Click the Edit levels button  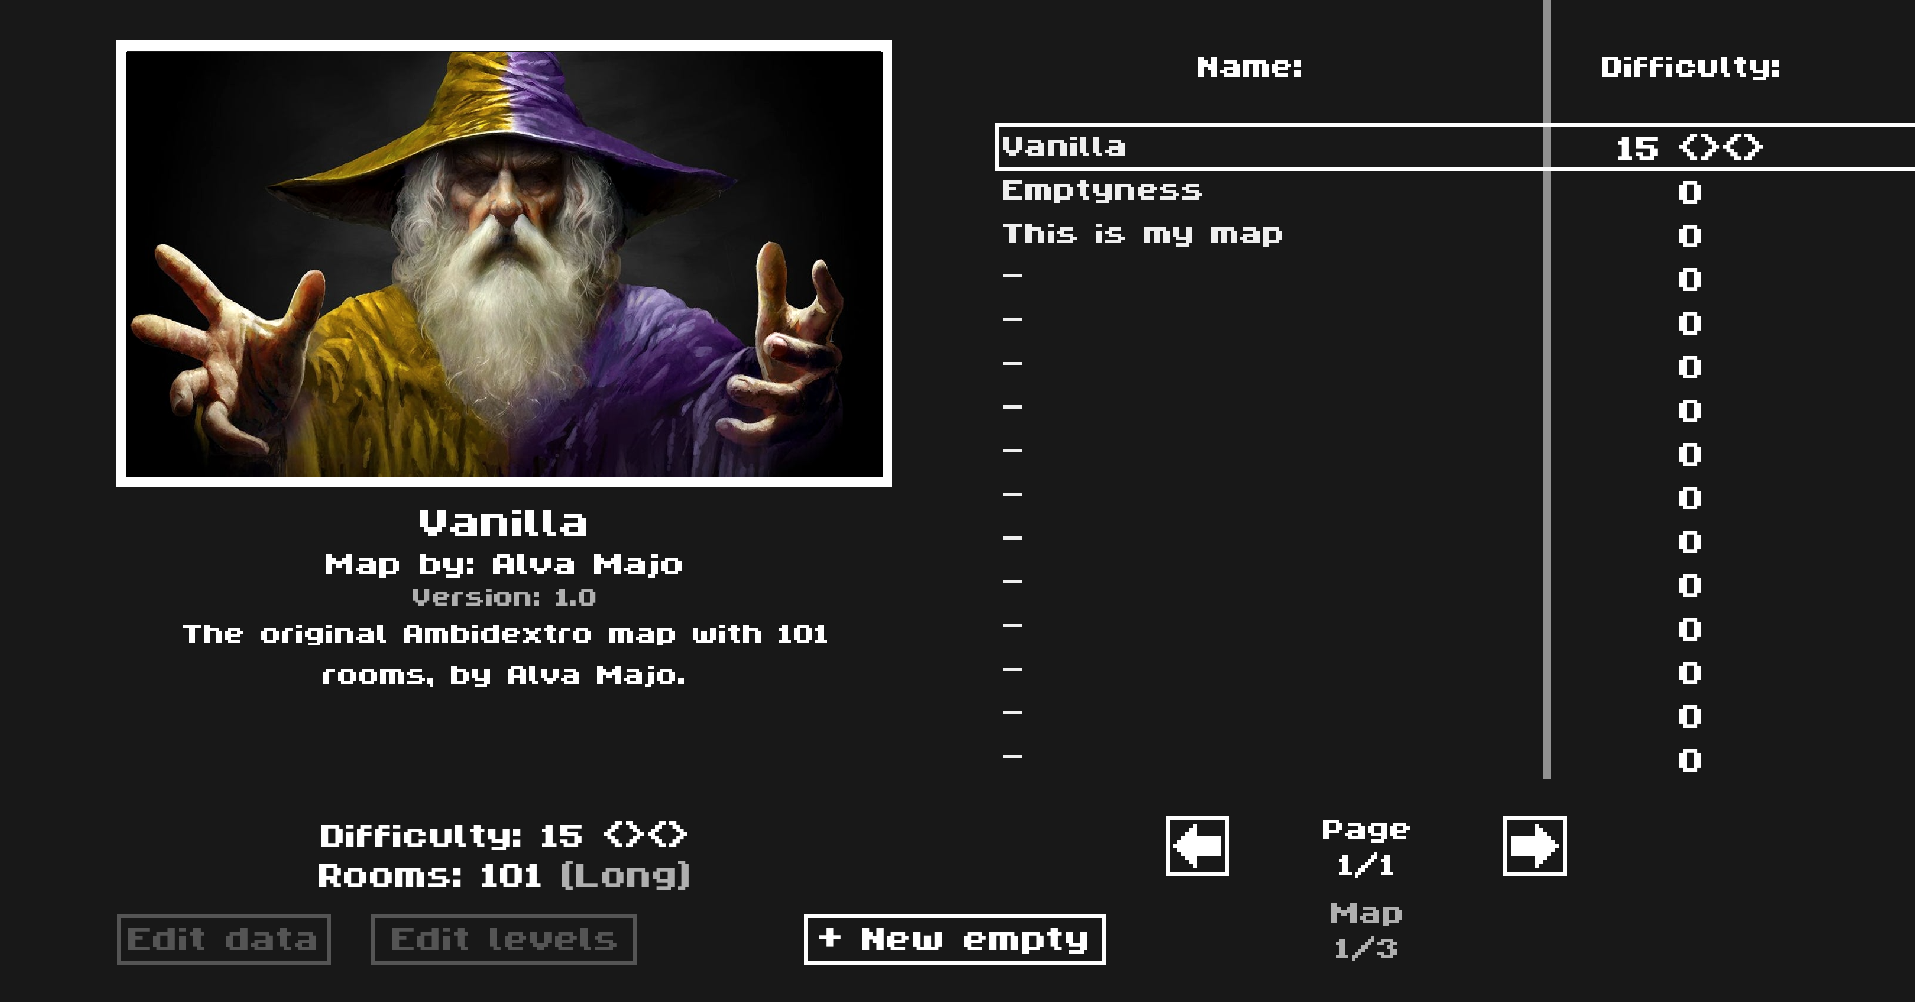click(x=503, y=939)
